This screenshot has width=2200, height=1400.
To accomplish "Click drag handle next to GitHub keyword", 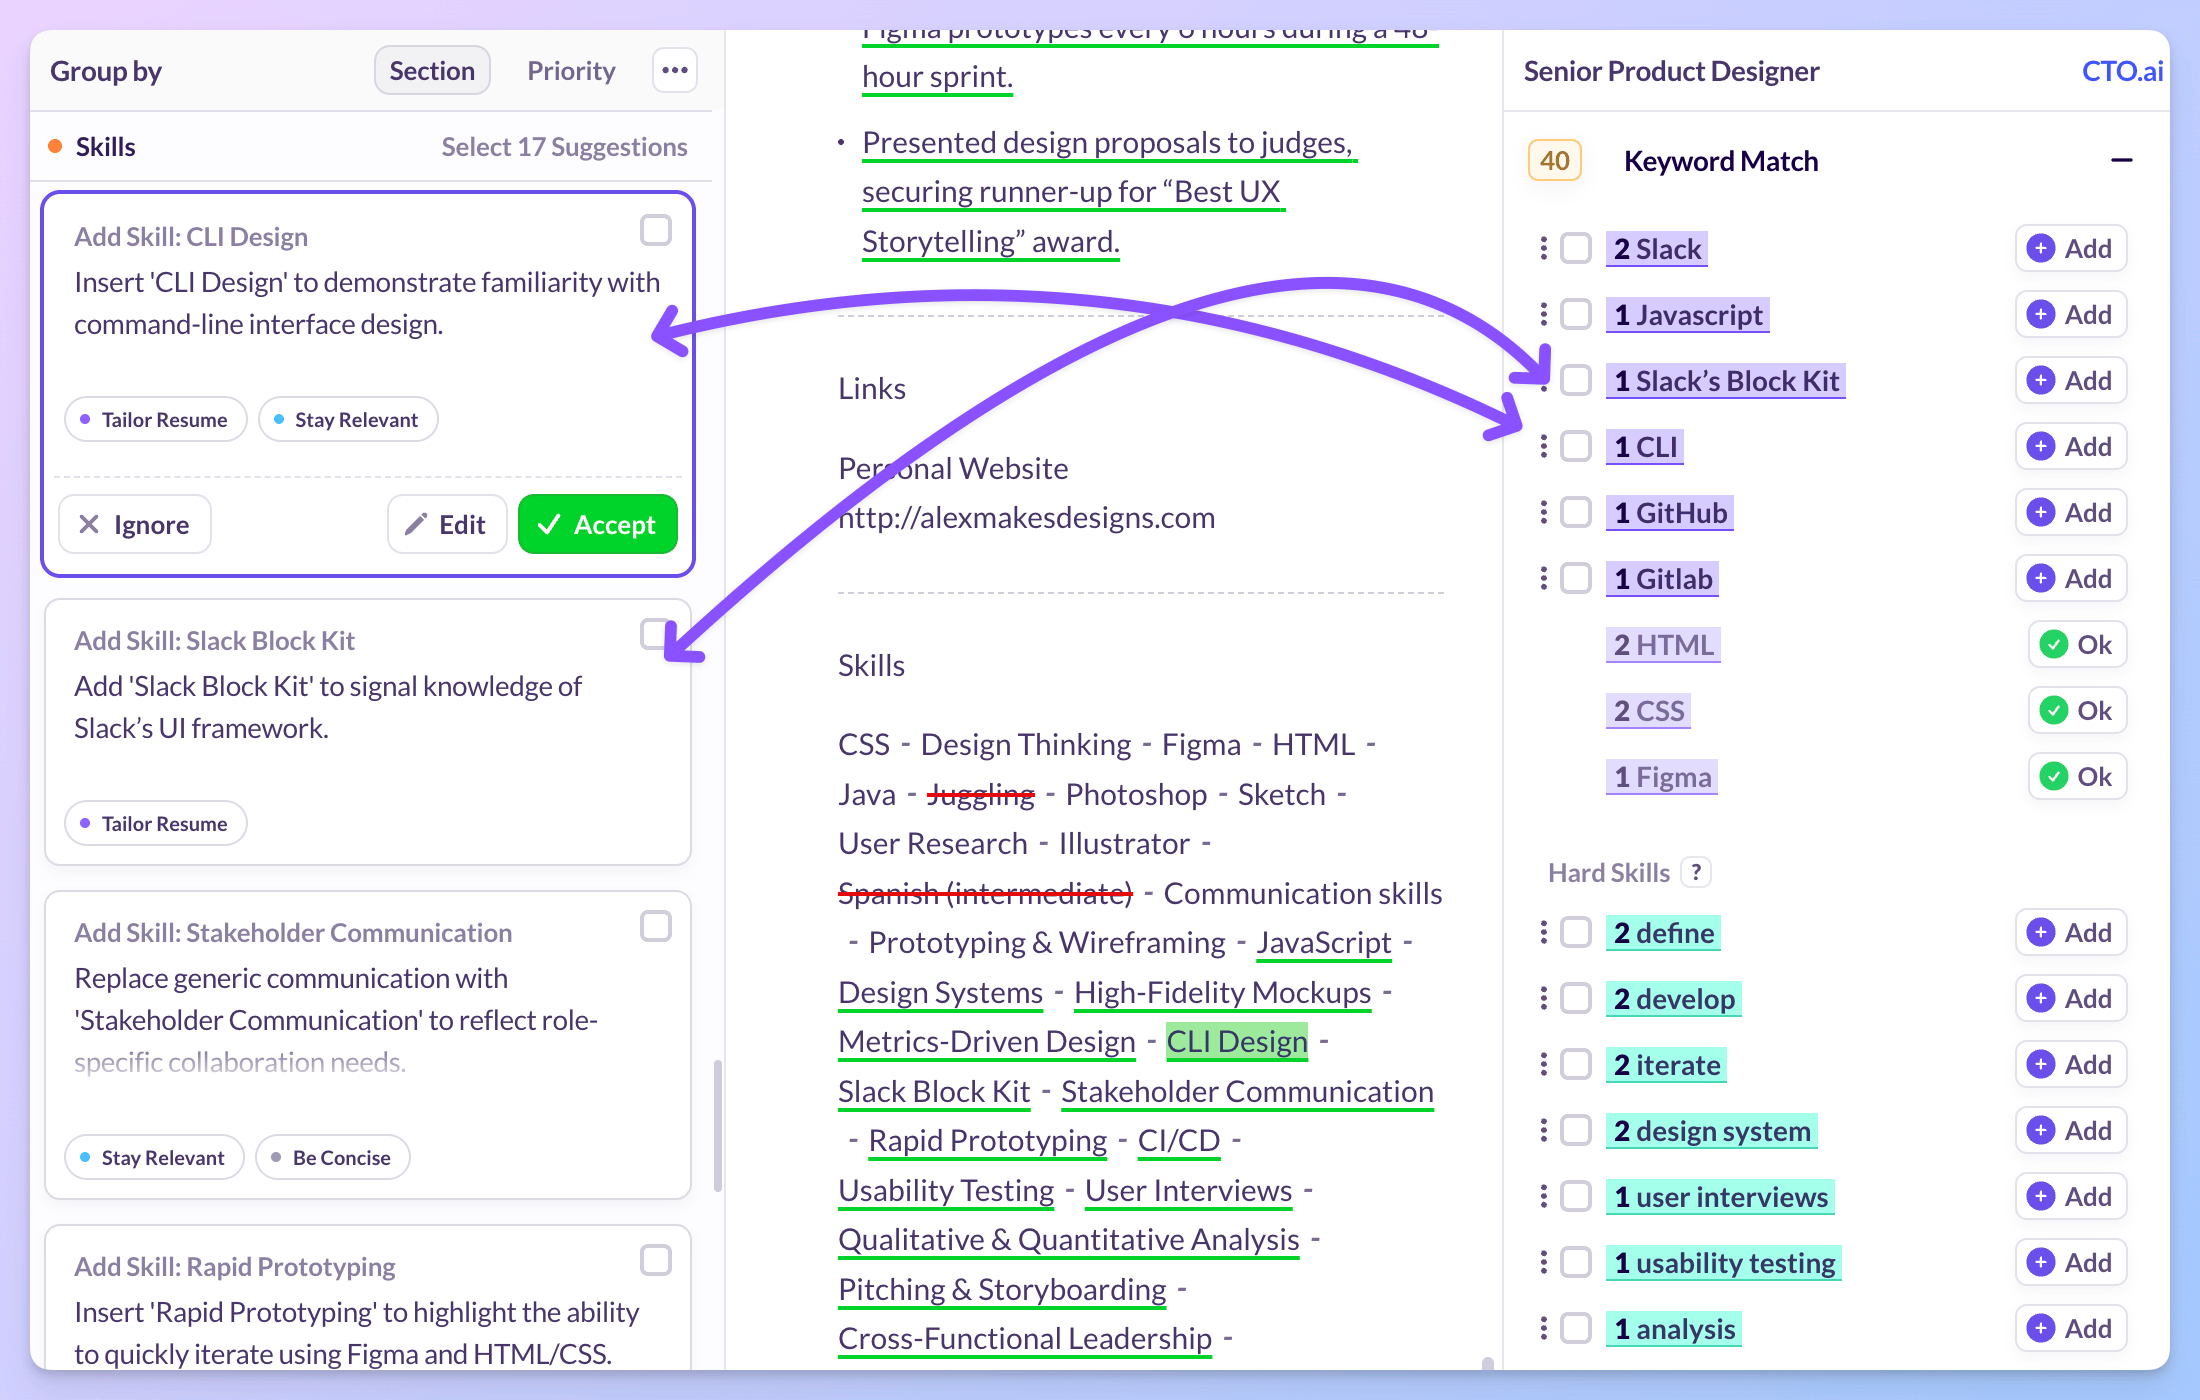I will (x=1544, y=512).
